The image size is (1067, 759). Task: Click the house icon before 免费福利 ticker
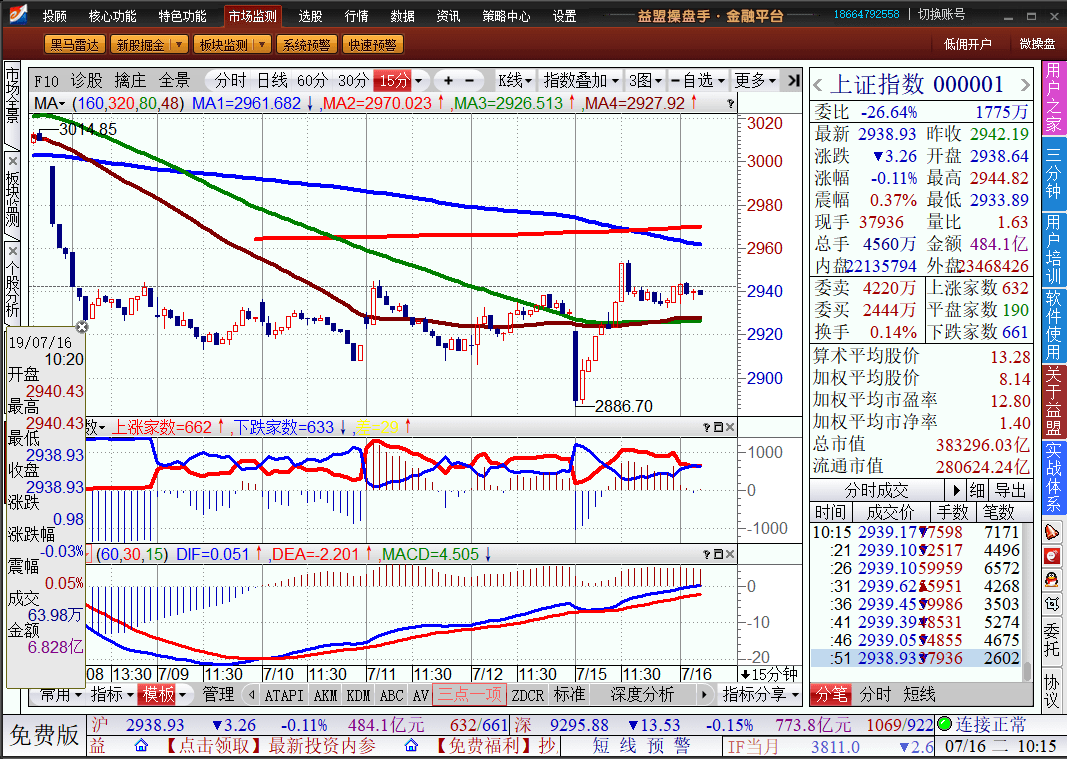coord(412,746)
